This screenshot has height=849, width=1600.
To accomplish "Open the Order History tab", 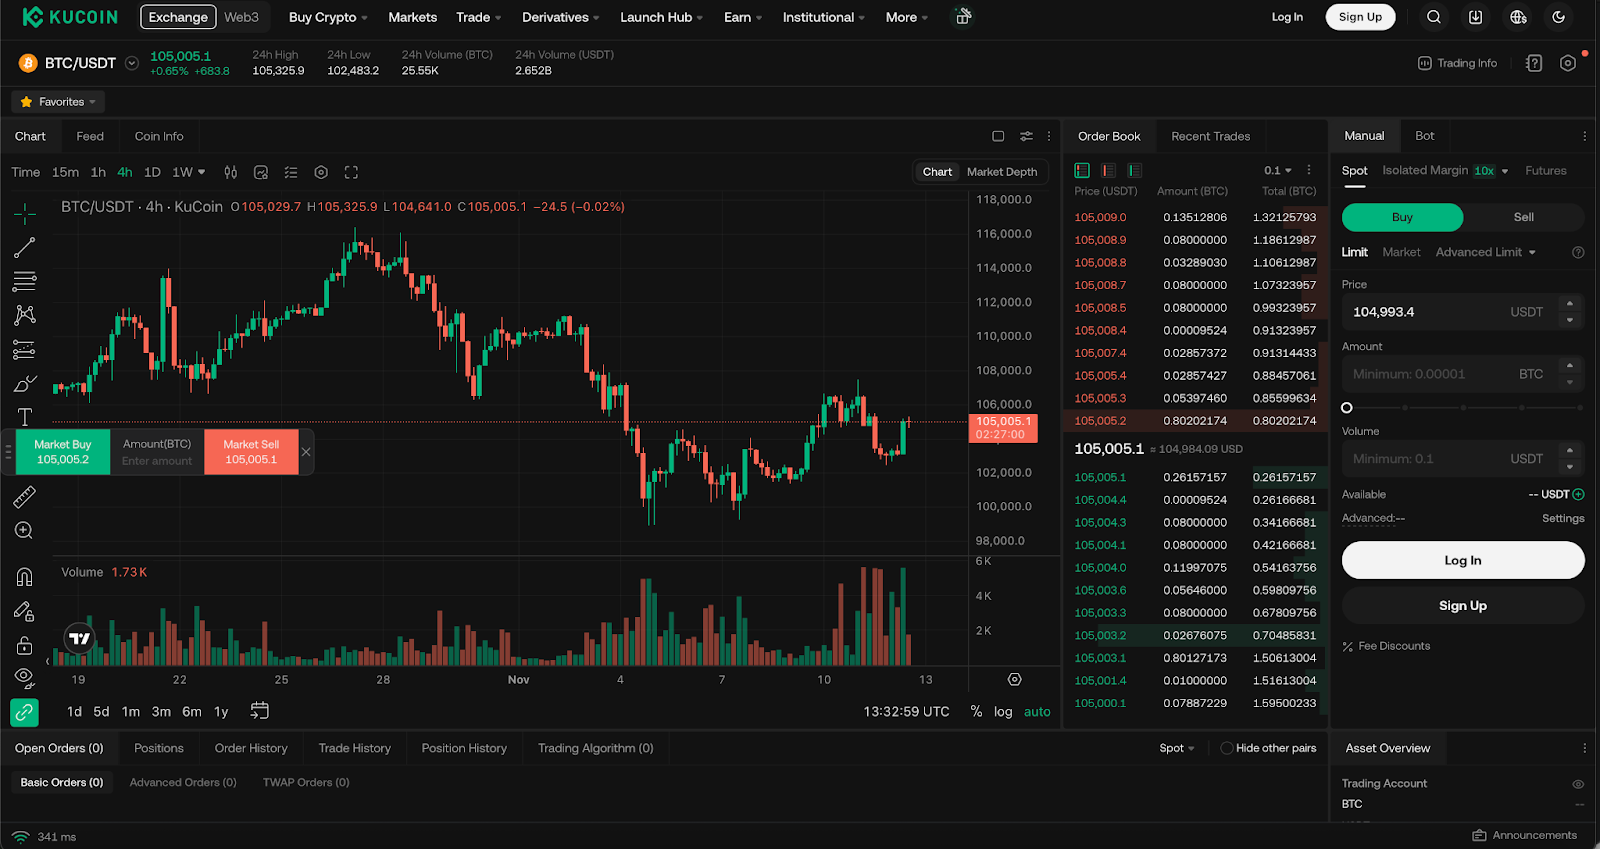I will (x=251, y=748).
